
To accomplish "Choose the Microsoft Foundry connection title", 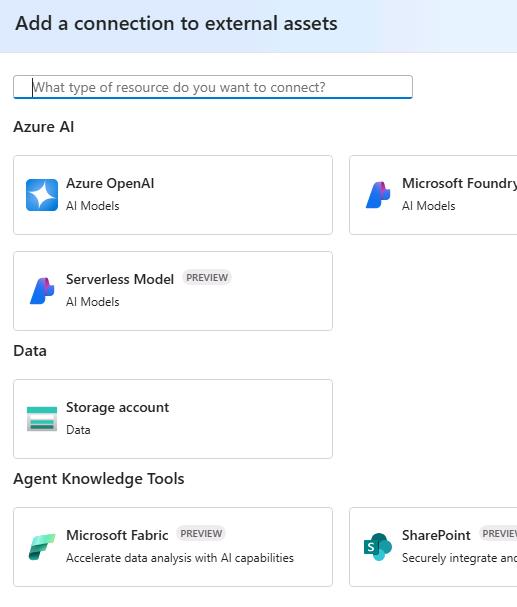I will click(459, 183).
